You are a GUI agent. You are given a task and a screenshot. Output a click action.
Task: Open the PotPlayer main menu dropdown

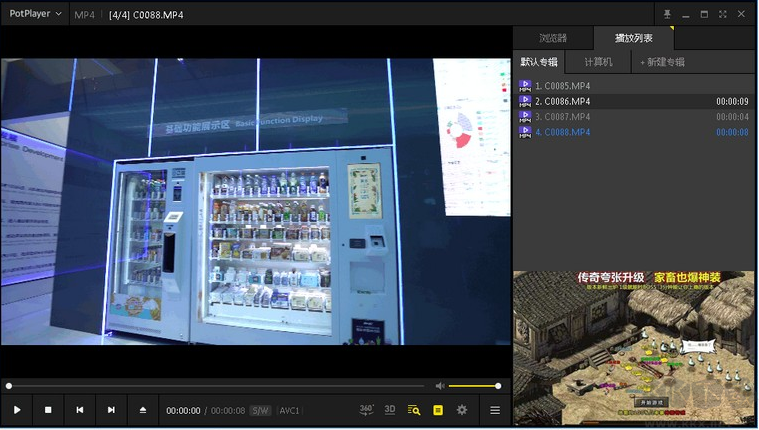point(35,14)
